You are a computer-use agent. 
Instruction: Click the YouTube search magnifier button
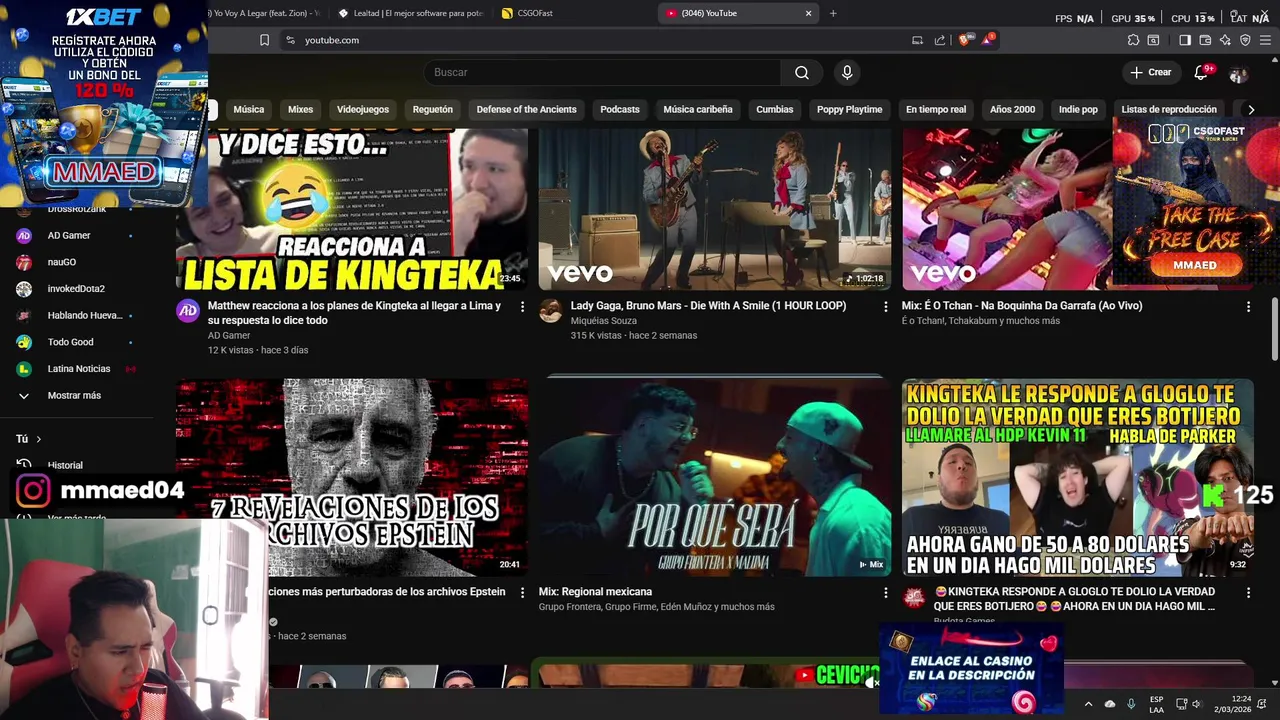(802, 72)
